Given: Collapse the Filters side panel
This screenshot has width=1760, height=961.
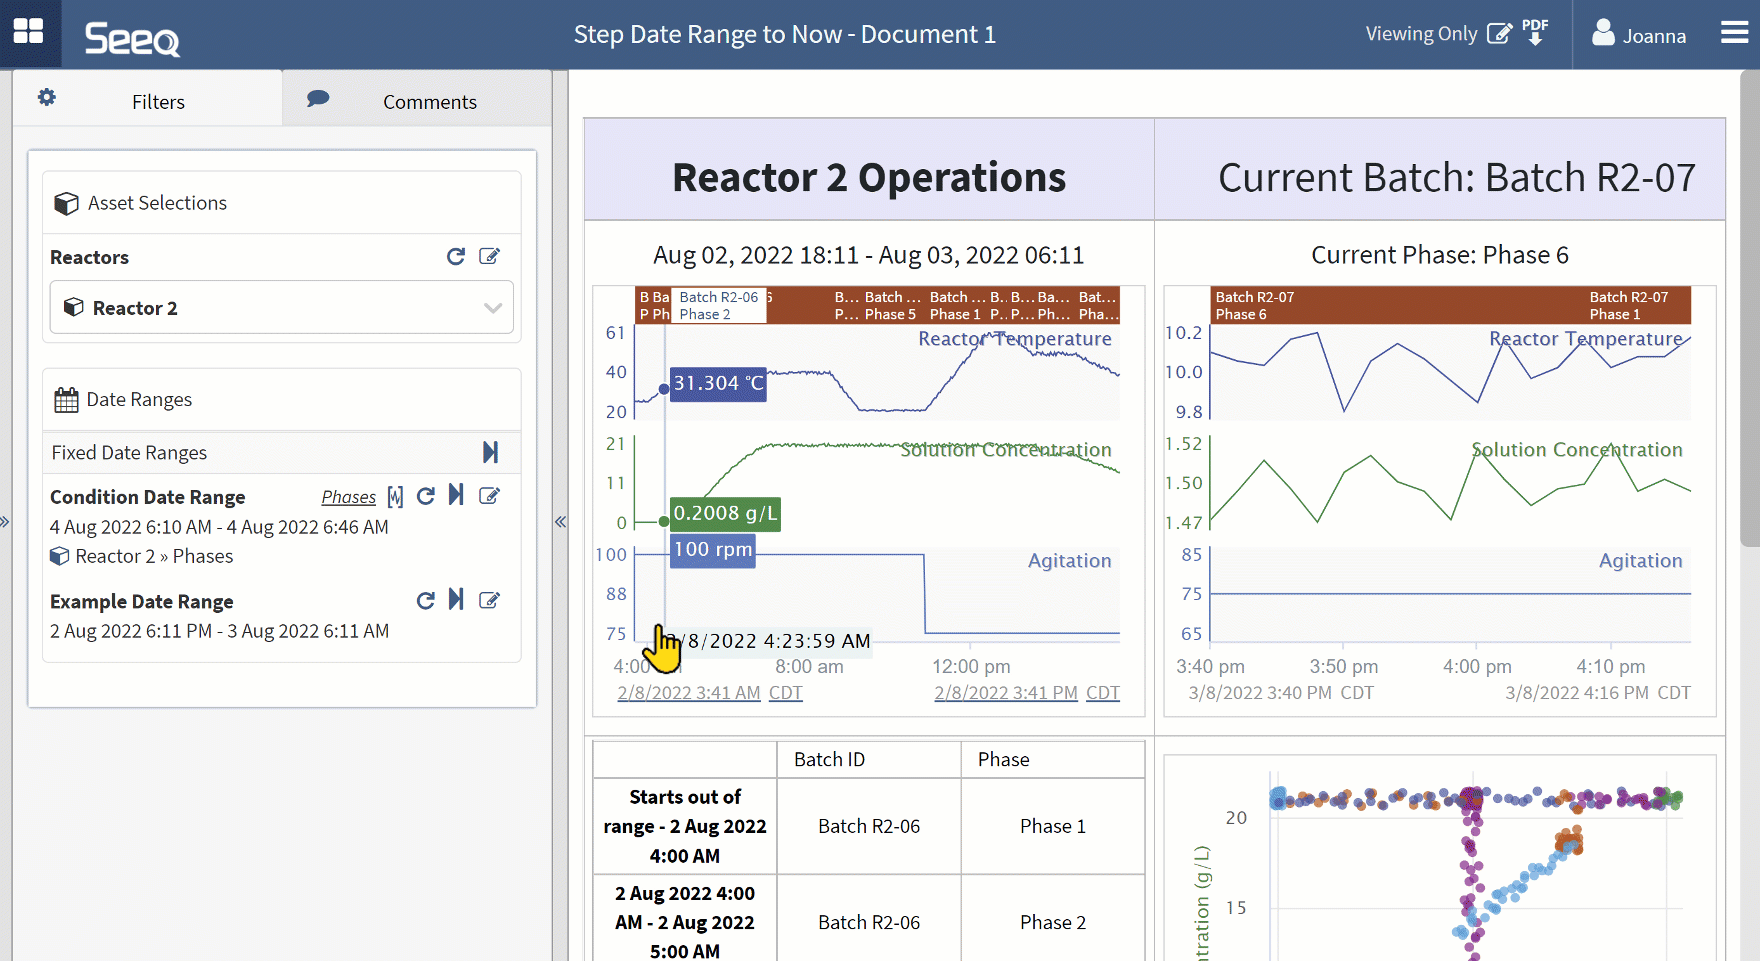Looking at the screenshot, I should click(561, 522).
